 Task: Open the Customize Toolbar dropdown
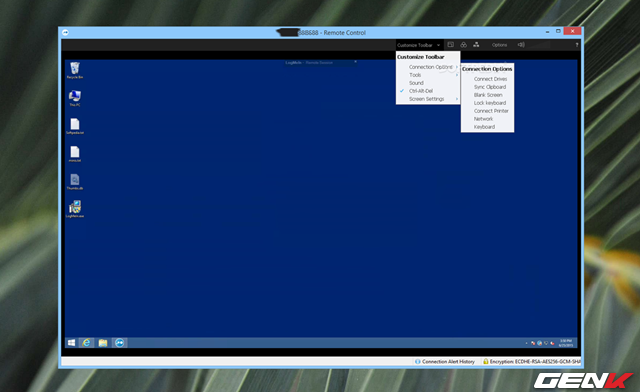tap(419, 45)
